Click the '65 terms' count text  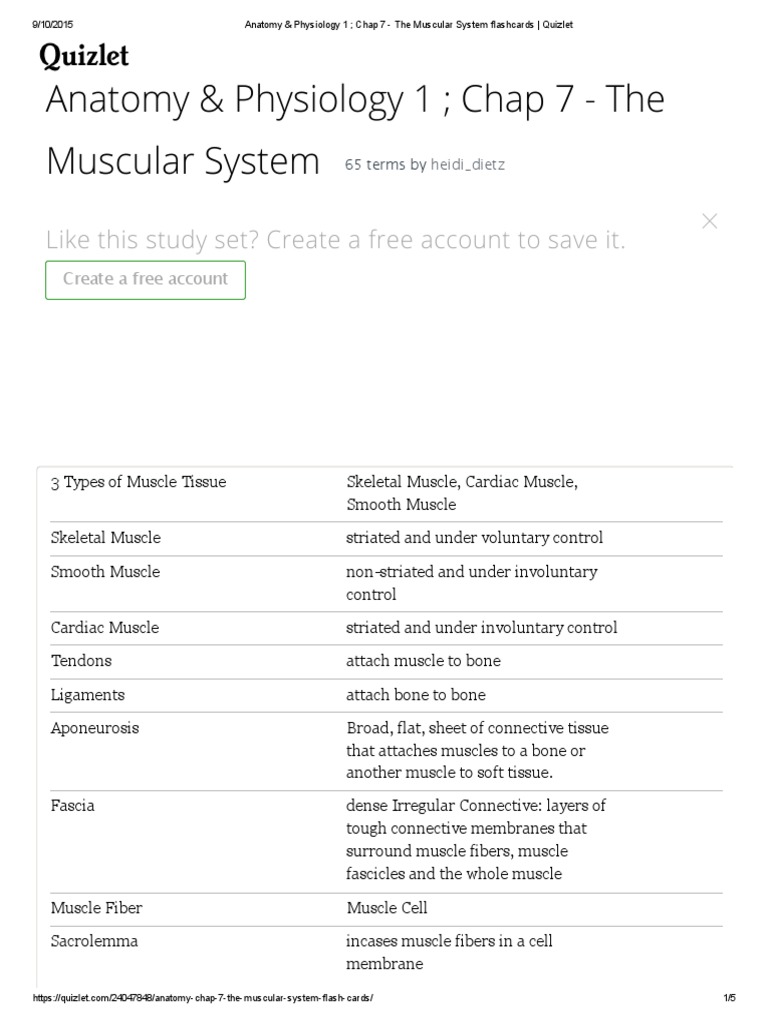pos(375,165)
